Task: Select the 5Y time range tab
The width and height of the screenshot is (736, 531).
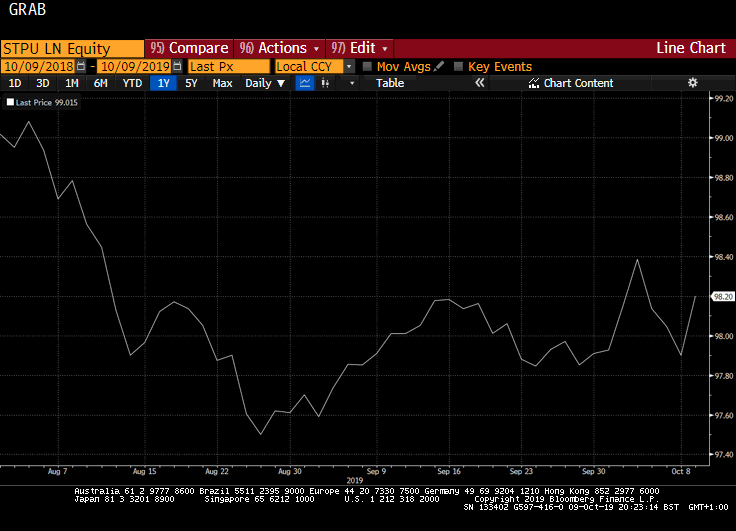Action: (x=191, y=83)
